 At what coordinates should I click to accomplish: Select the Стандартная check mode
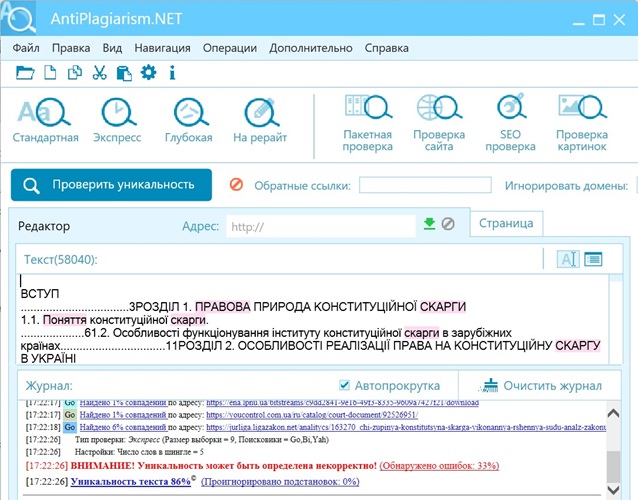[x=45, y=120]
